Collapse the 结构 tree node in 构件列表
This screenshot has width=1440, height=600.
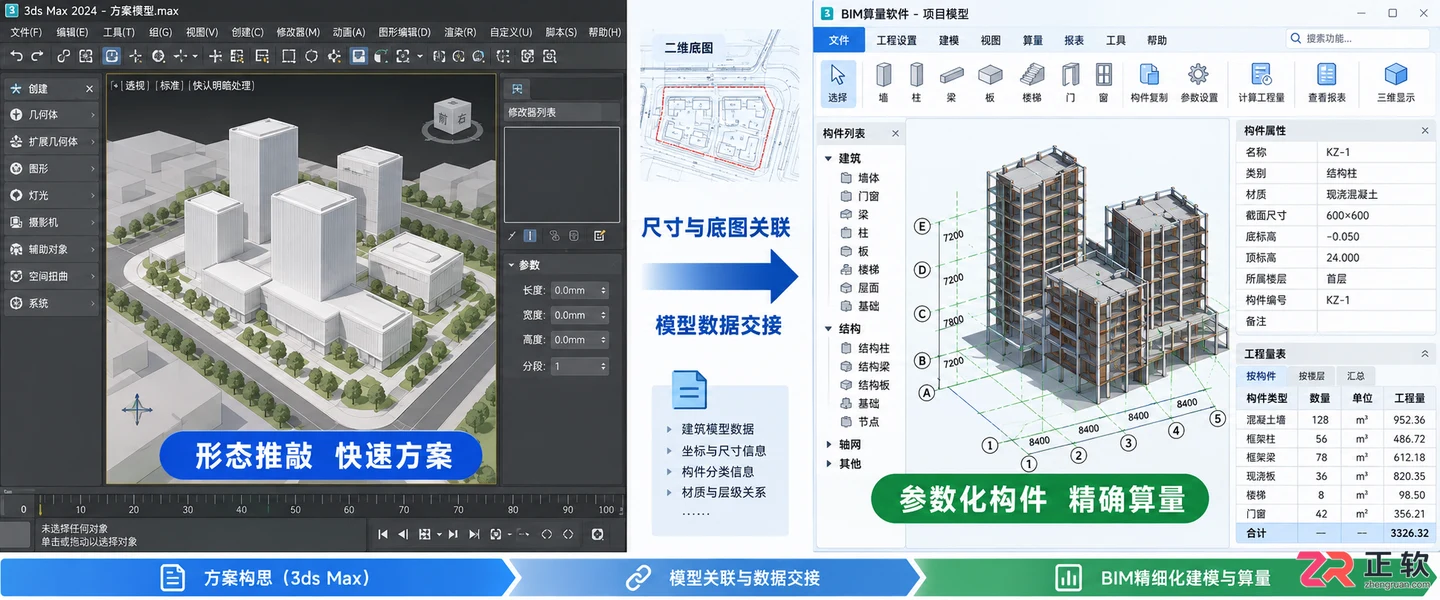pos(828,328)
